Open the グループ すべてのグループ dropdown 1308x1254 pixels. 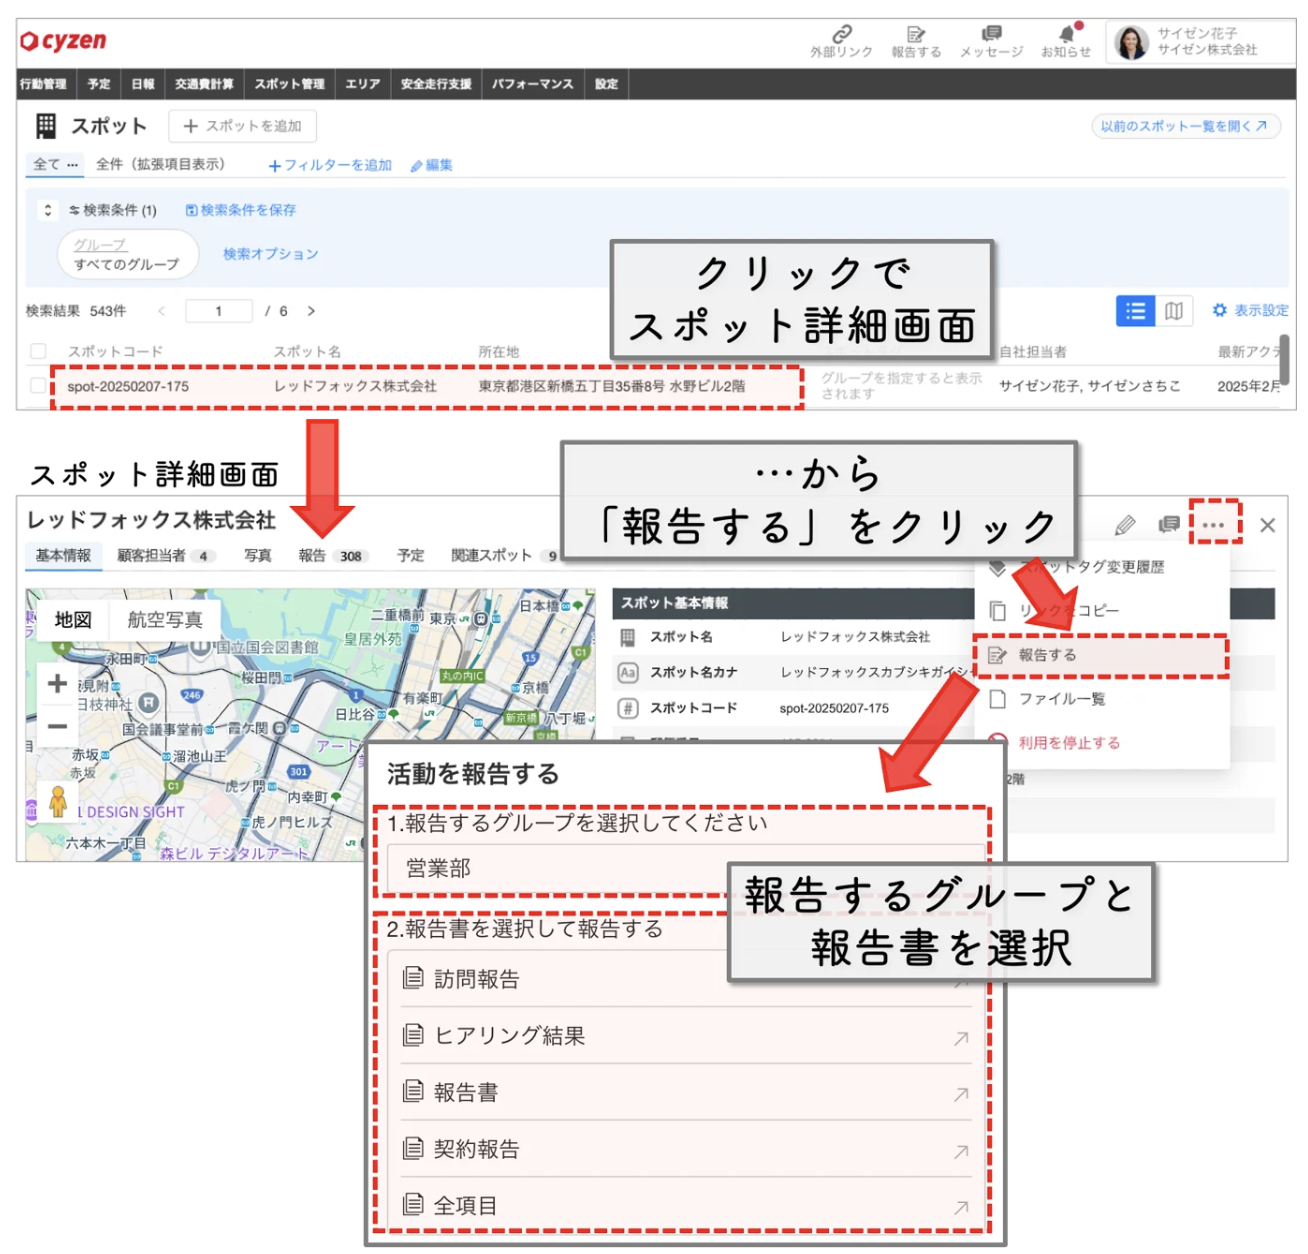click(126, 255)
